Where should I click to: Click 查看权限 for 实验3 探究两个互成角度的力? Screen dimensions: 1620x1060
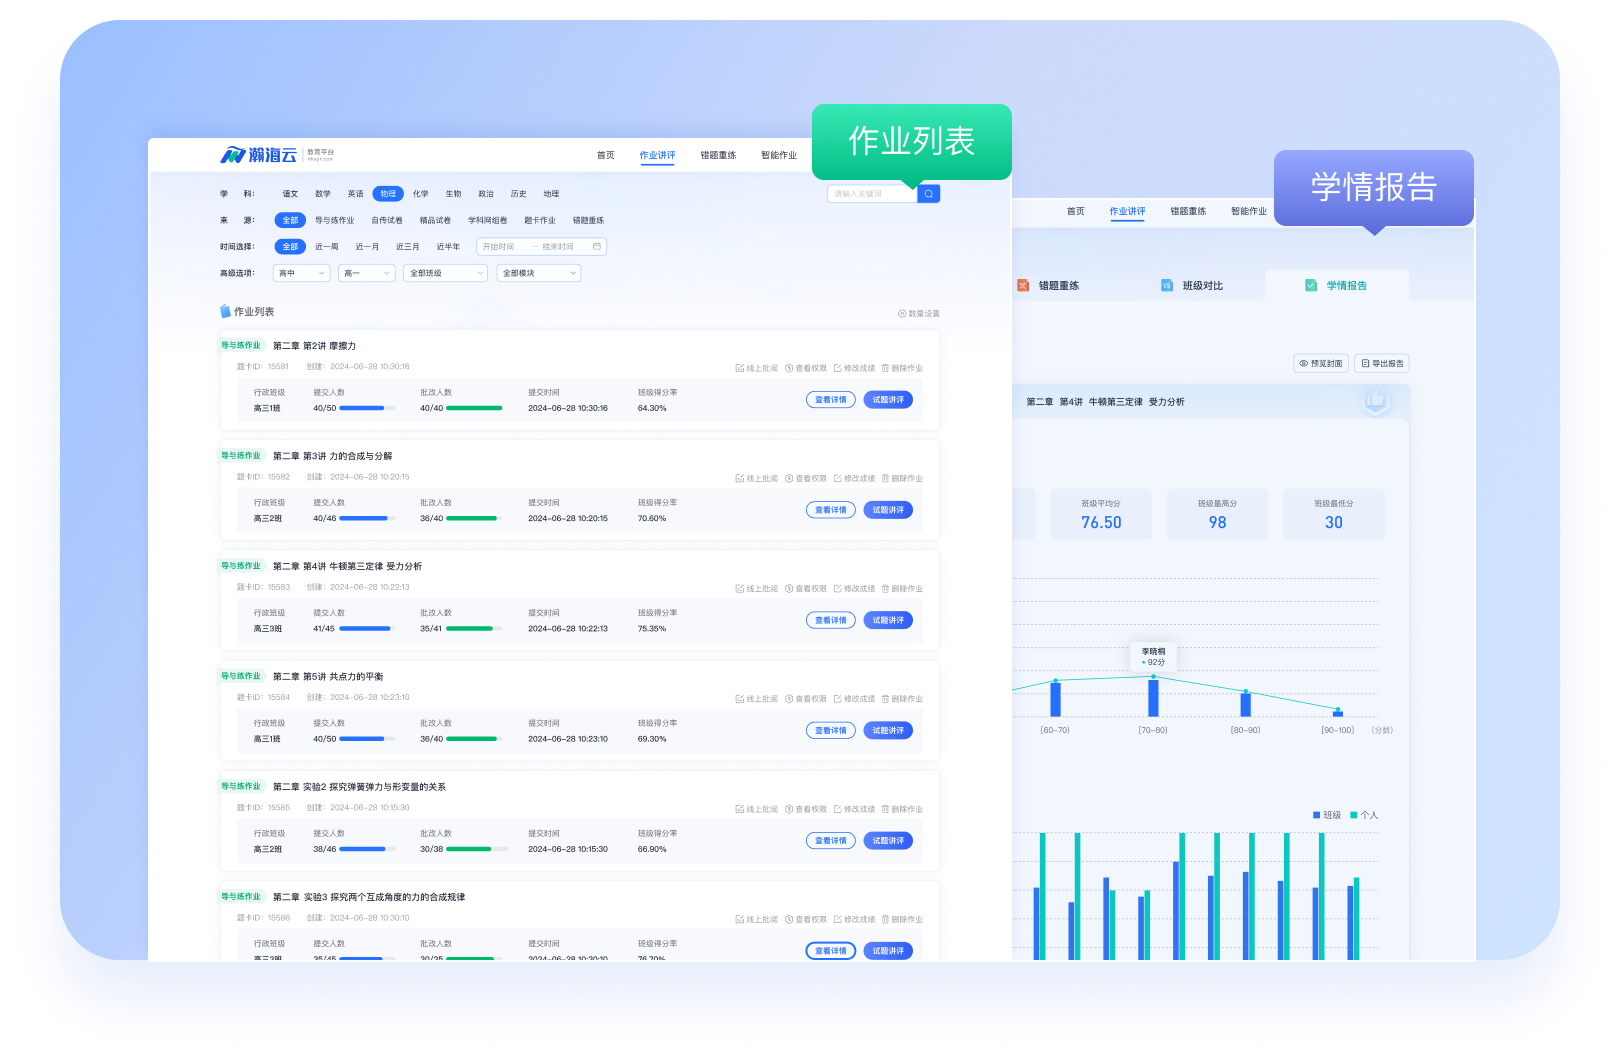(x=806, y=919)
